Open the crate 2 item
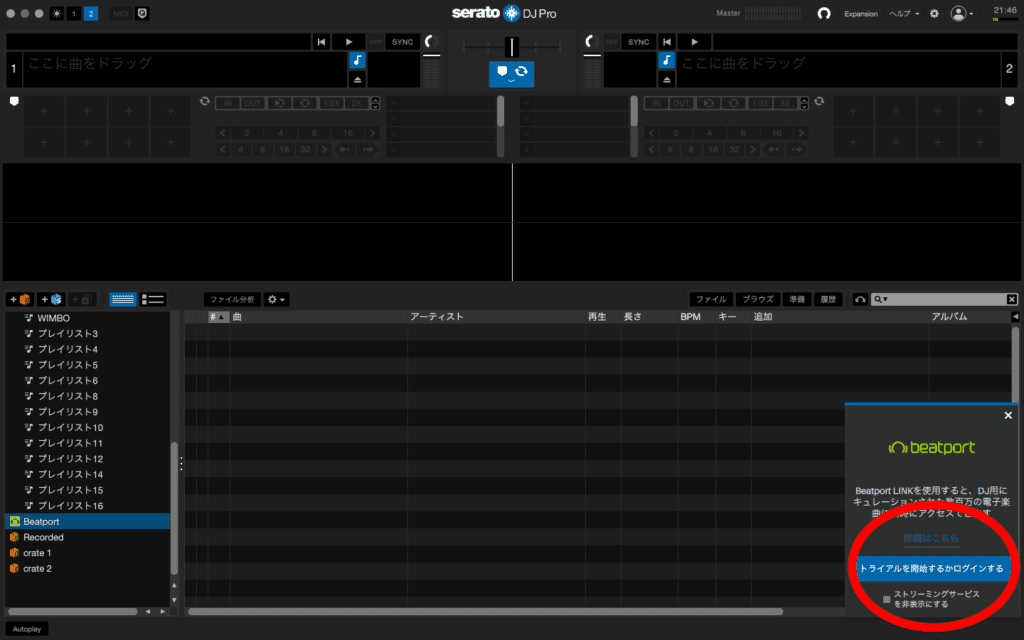Screen dimensions: 1024x640 pyautogui.click(x=37, y=569)
